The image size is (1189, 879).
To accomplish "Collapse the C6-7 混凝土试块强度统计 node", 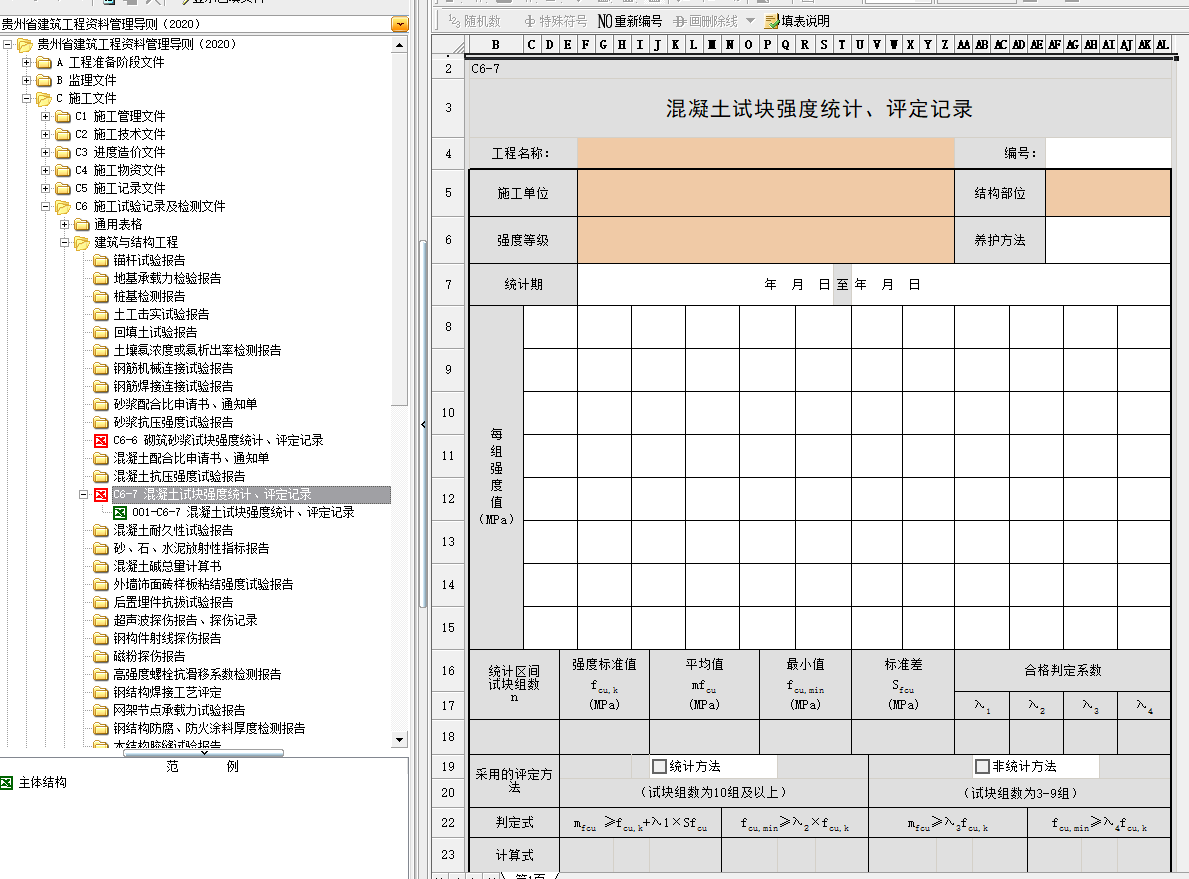I will 83,494.
